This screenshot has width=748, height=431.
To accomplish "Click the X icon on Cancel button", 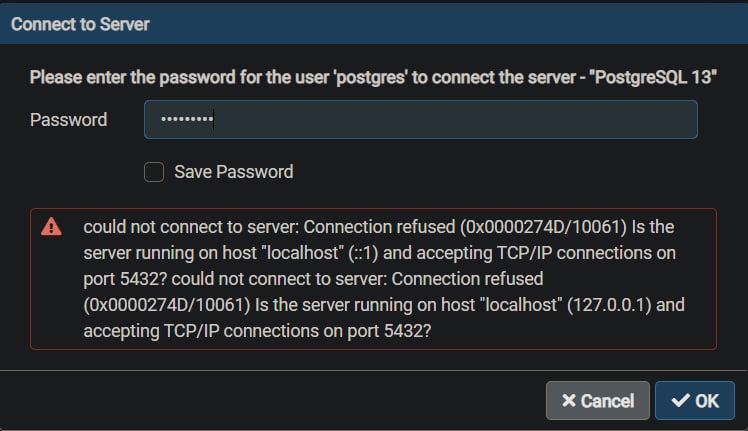I will [x=569, y=400].
